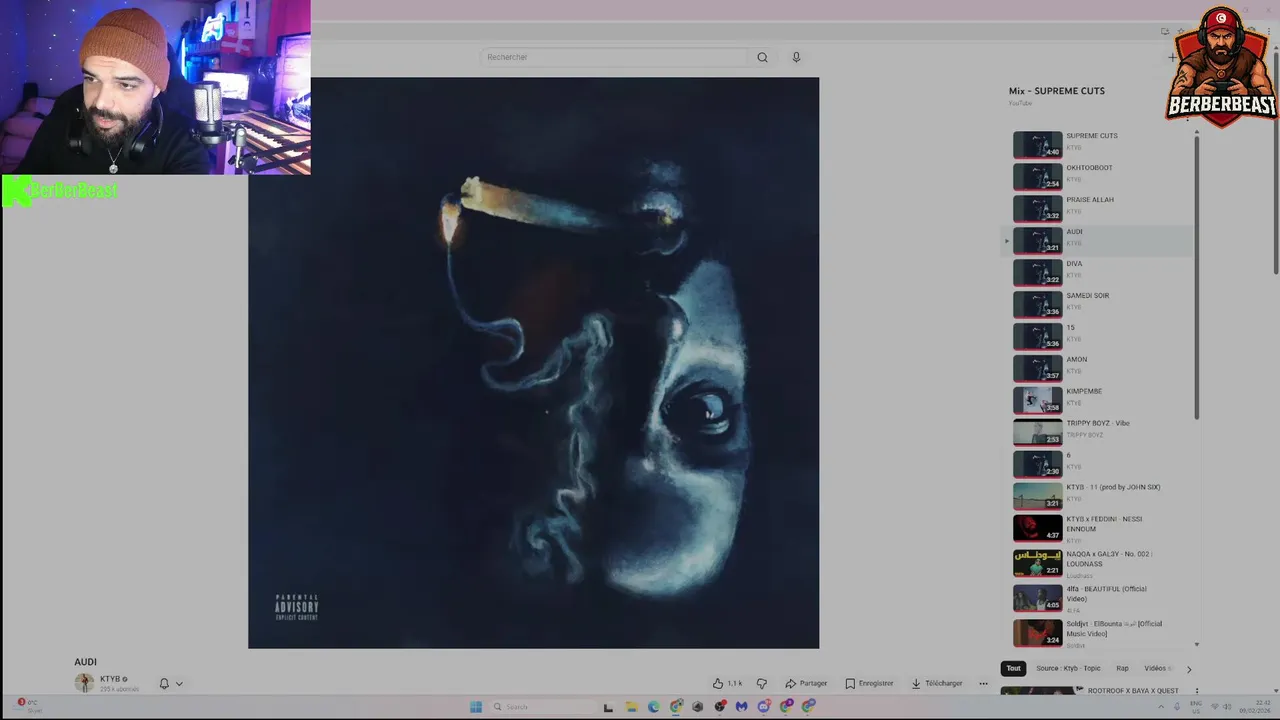Open the KTYB channel name link
Screen dimensions: 1280x720
(x=110, y=679)
